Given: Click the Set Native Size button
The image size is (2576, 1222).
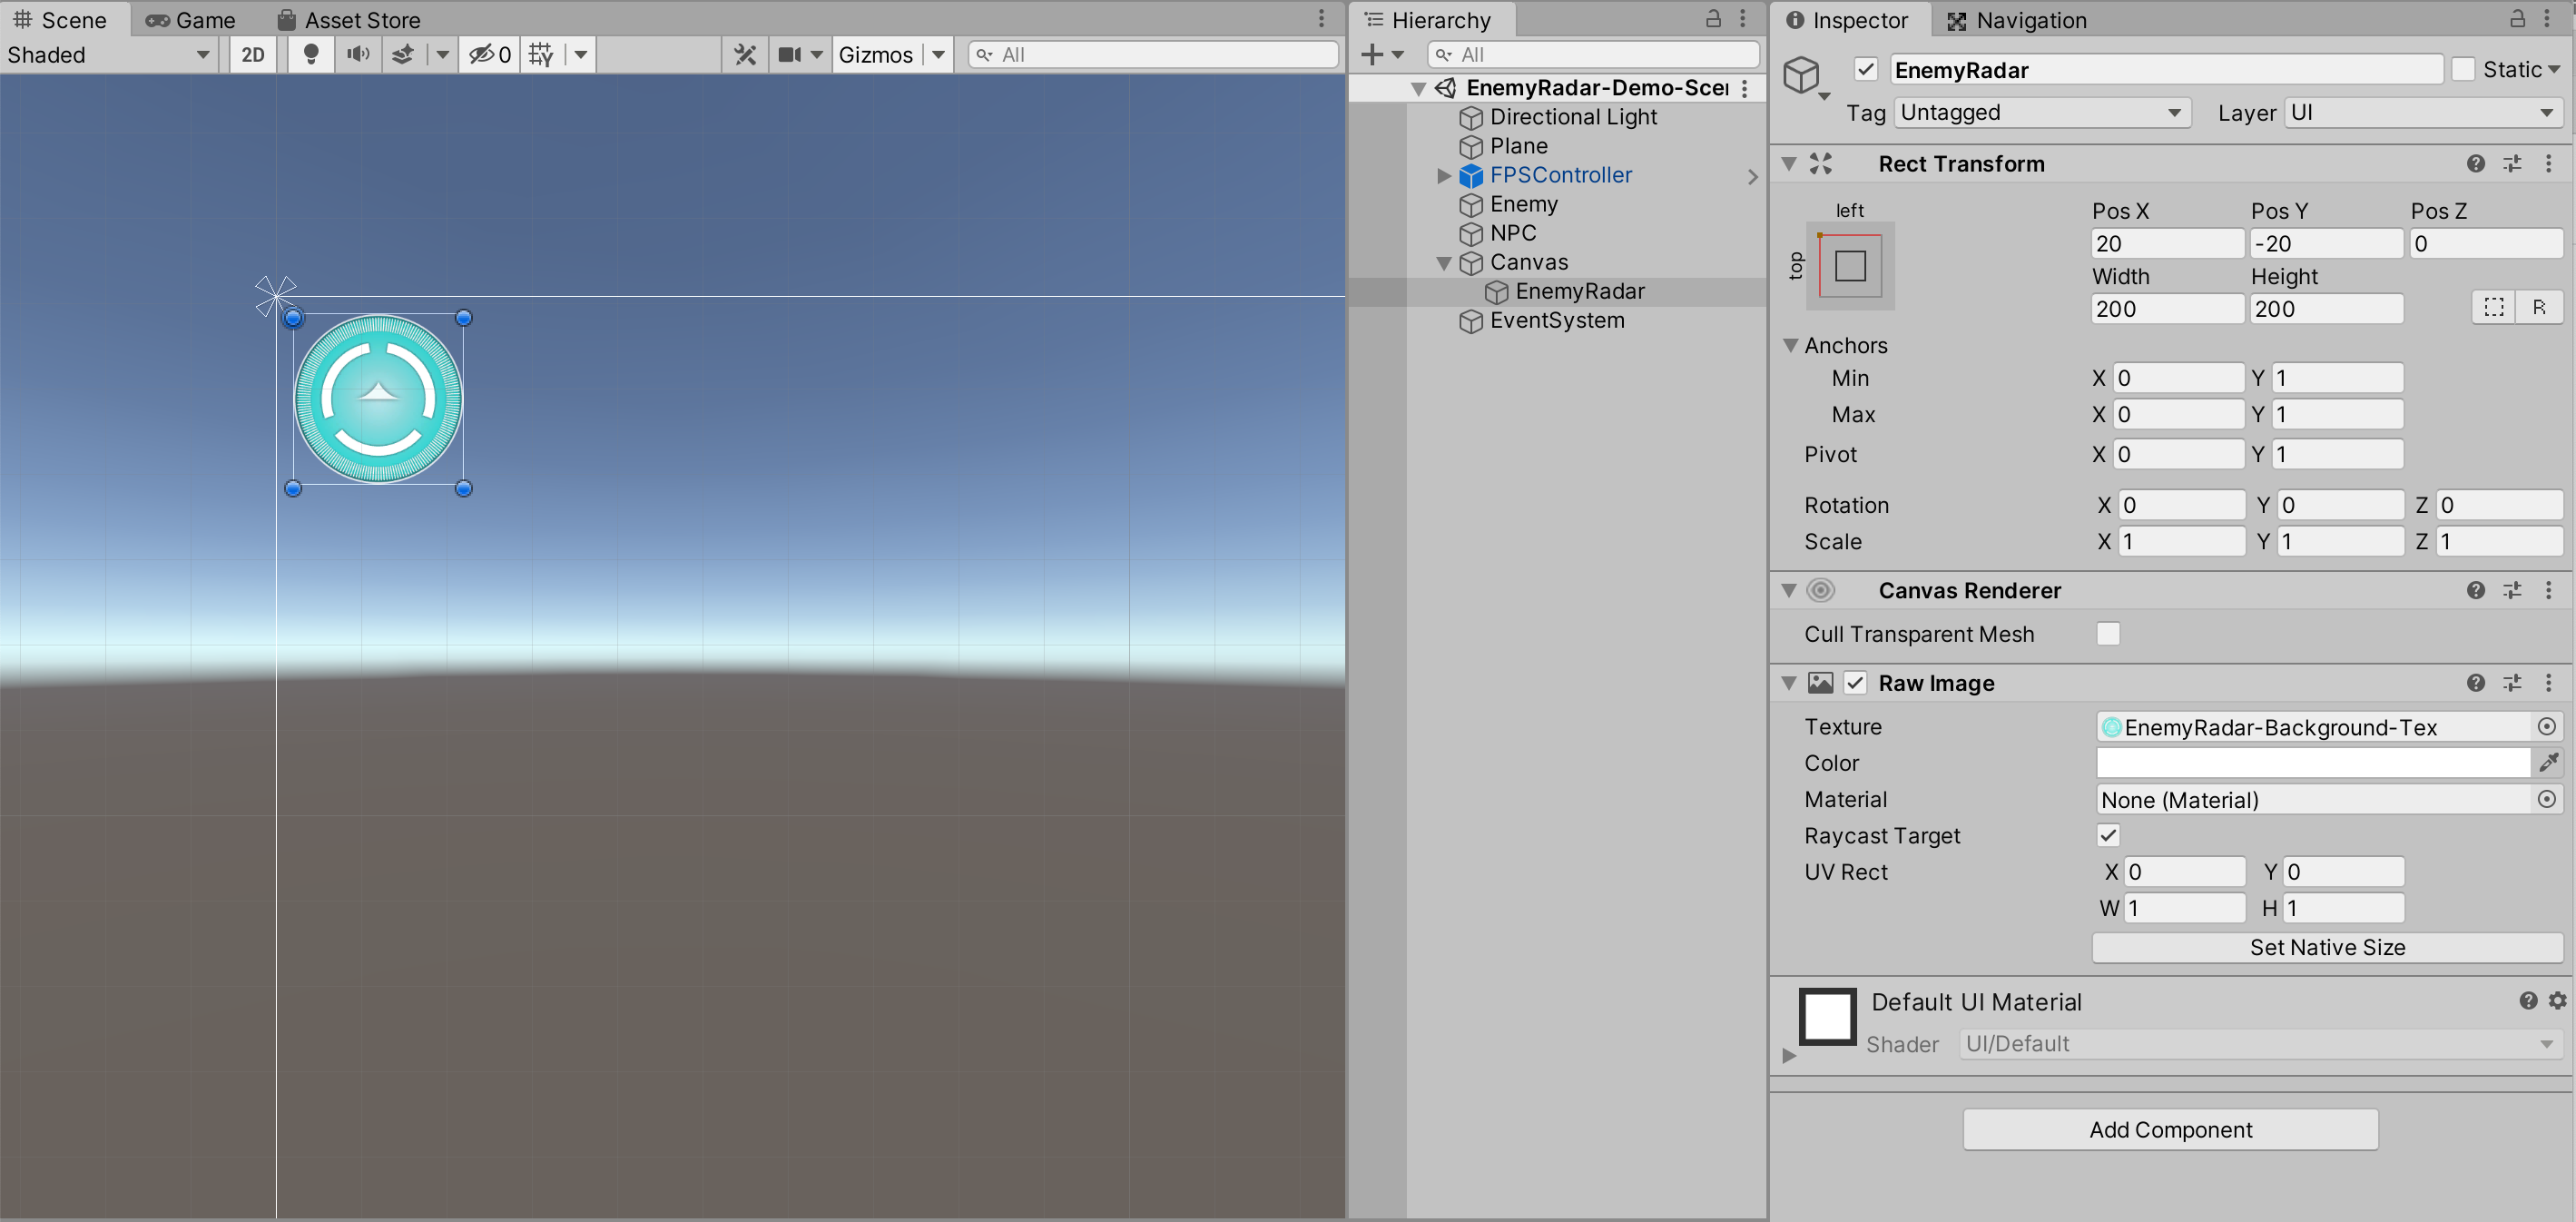Looking at the screenshot, I should [2326, 947].
